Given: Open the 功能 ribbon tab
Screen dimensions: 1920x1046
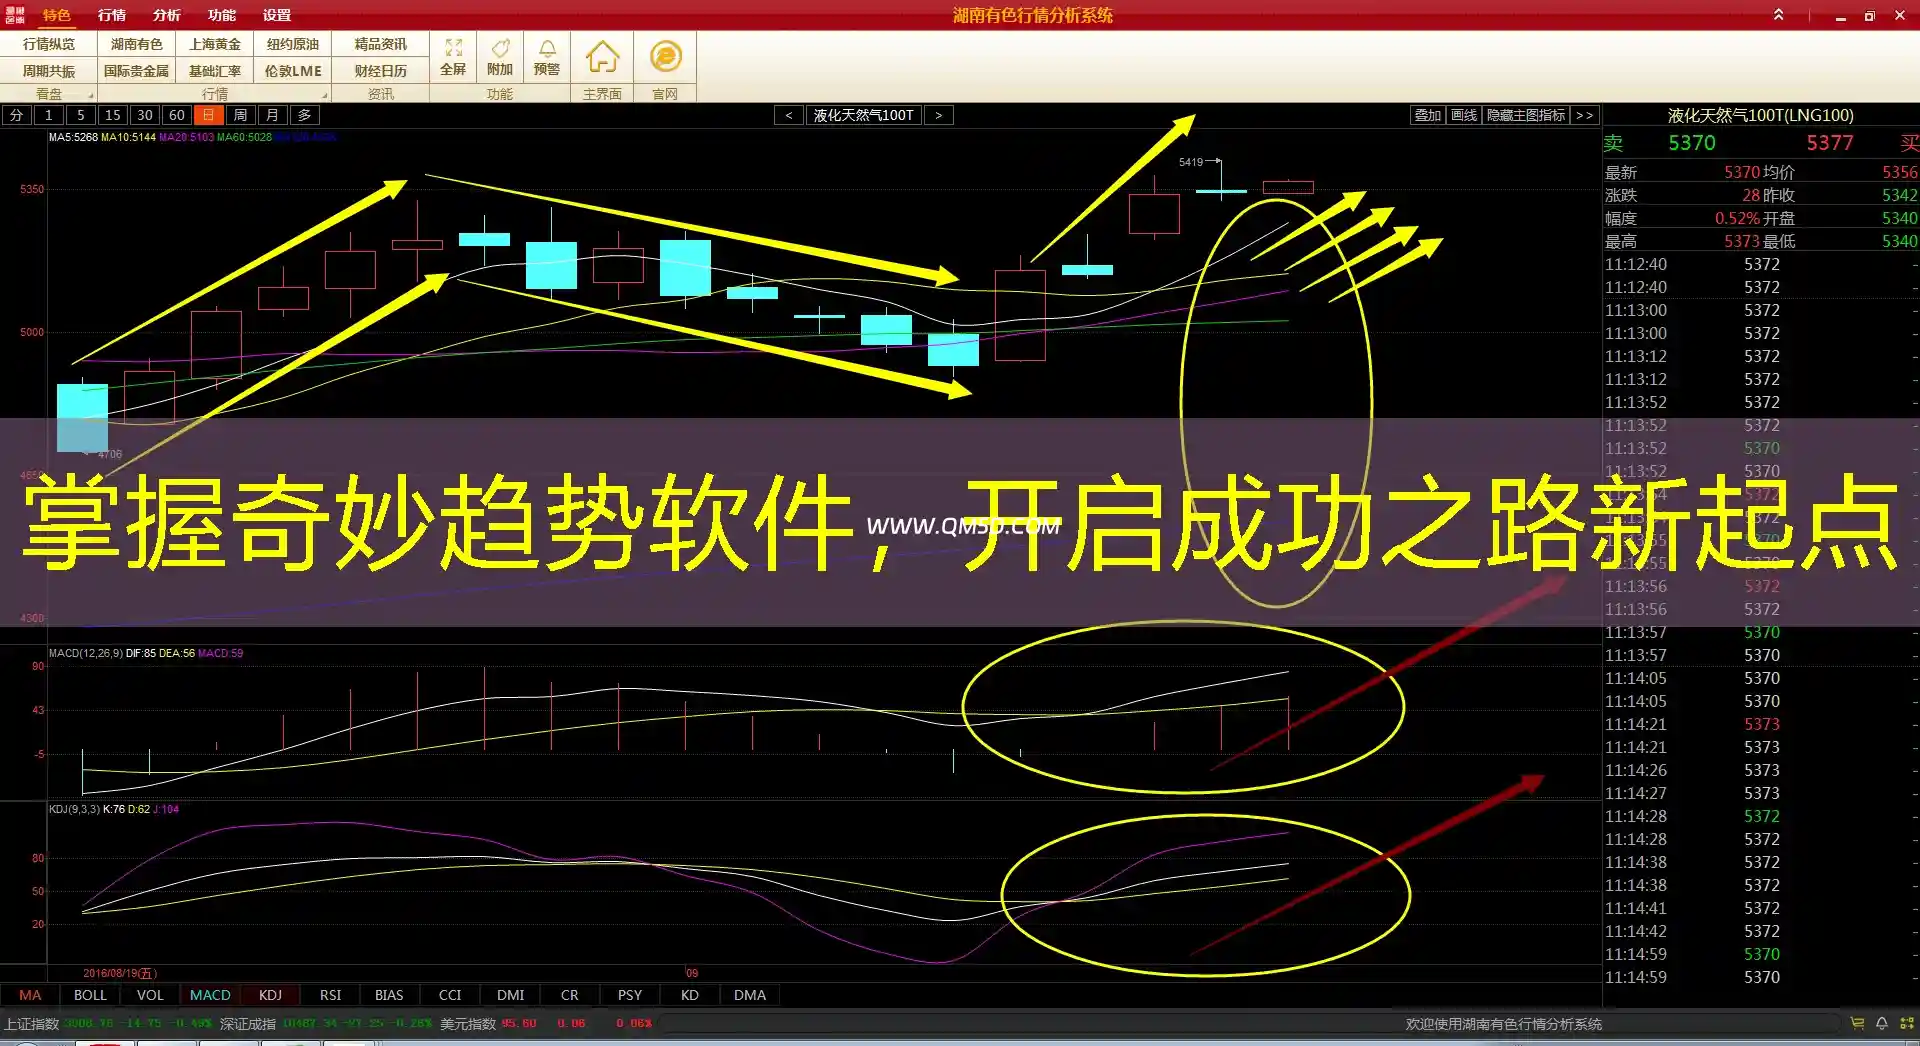Looking at the screenshot, I should coord(222,15).
